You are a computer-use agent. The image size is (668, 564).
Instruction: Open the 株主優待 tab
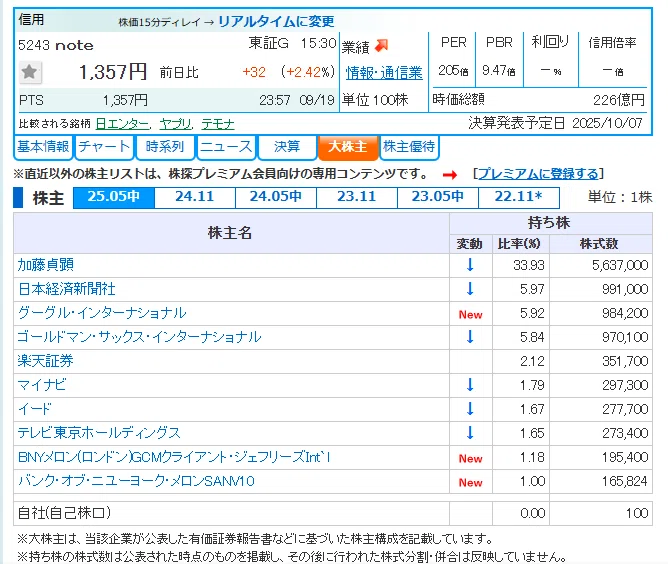point(409,147)
